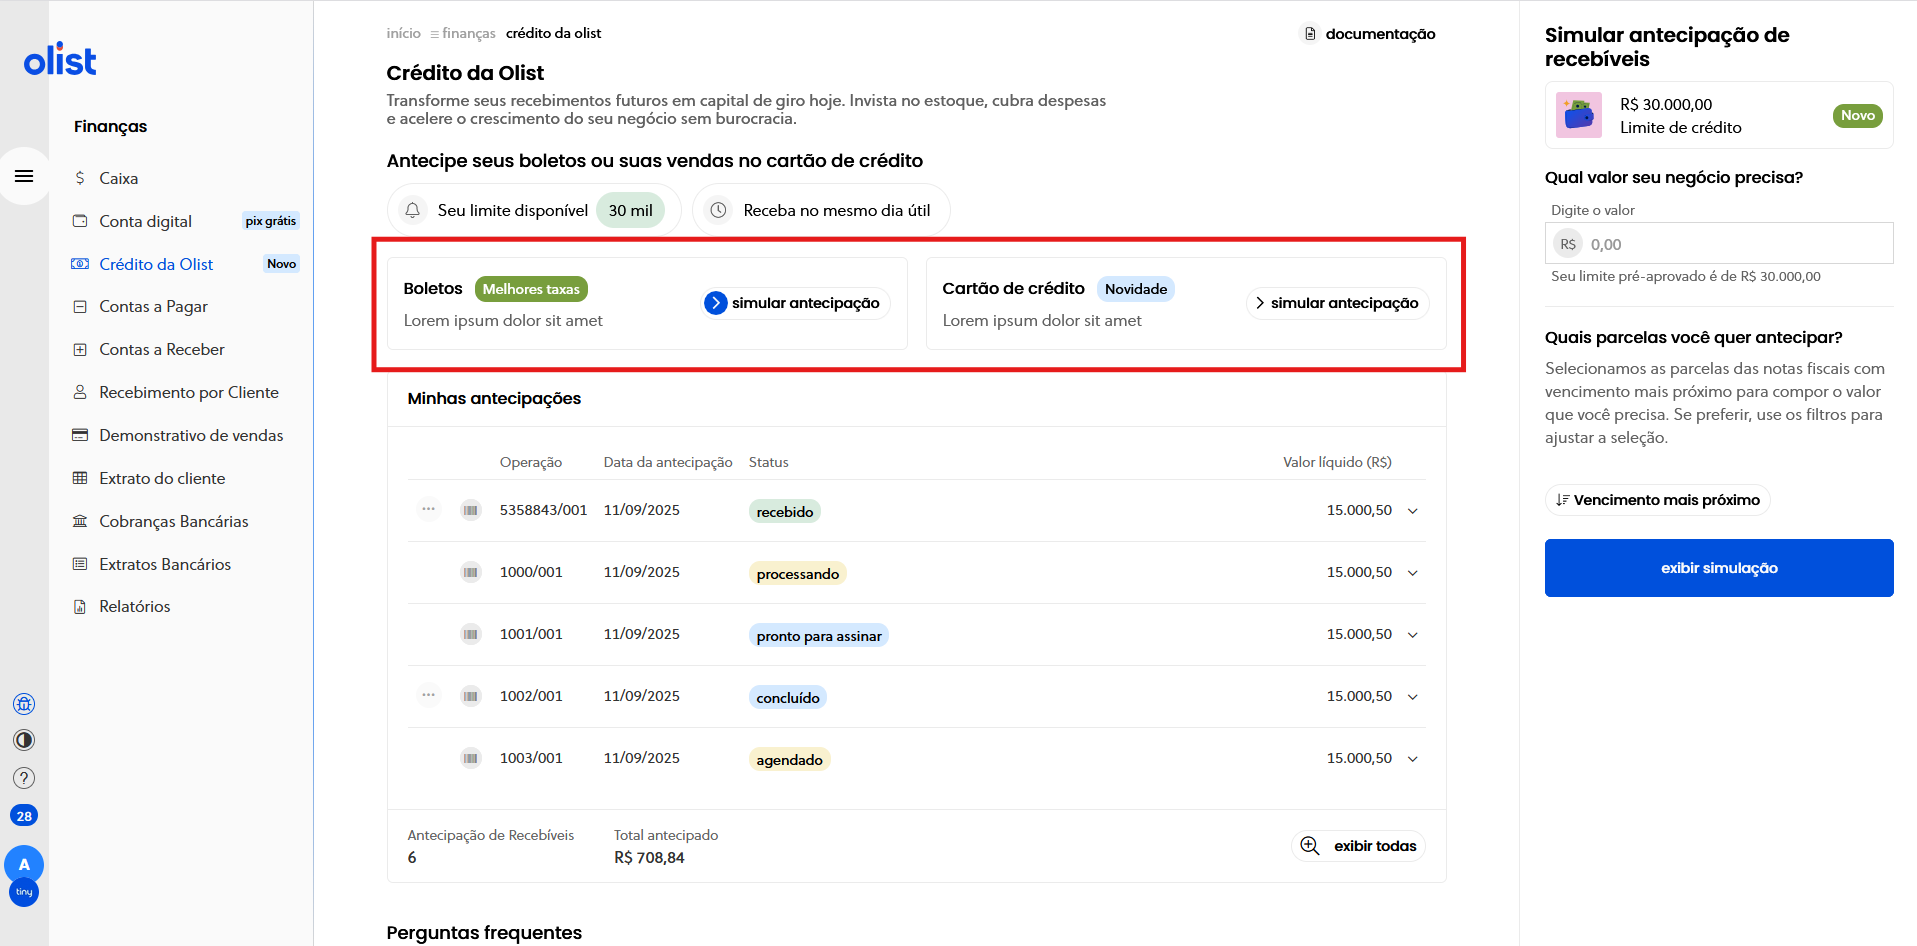The height and width of the screenshot is (946, 1917).
Task: Click the Novo badge in the credit limit card
Action: pyautogui.click(x=1858, y=115)
